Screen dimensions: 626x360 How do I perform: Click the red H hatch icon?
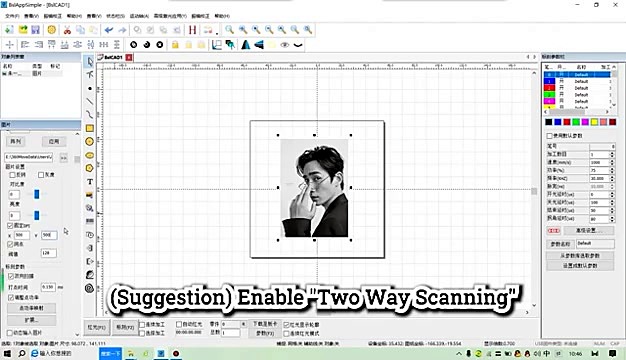pyautogui.click(x=192, y=30)
